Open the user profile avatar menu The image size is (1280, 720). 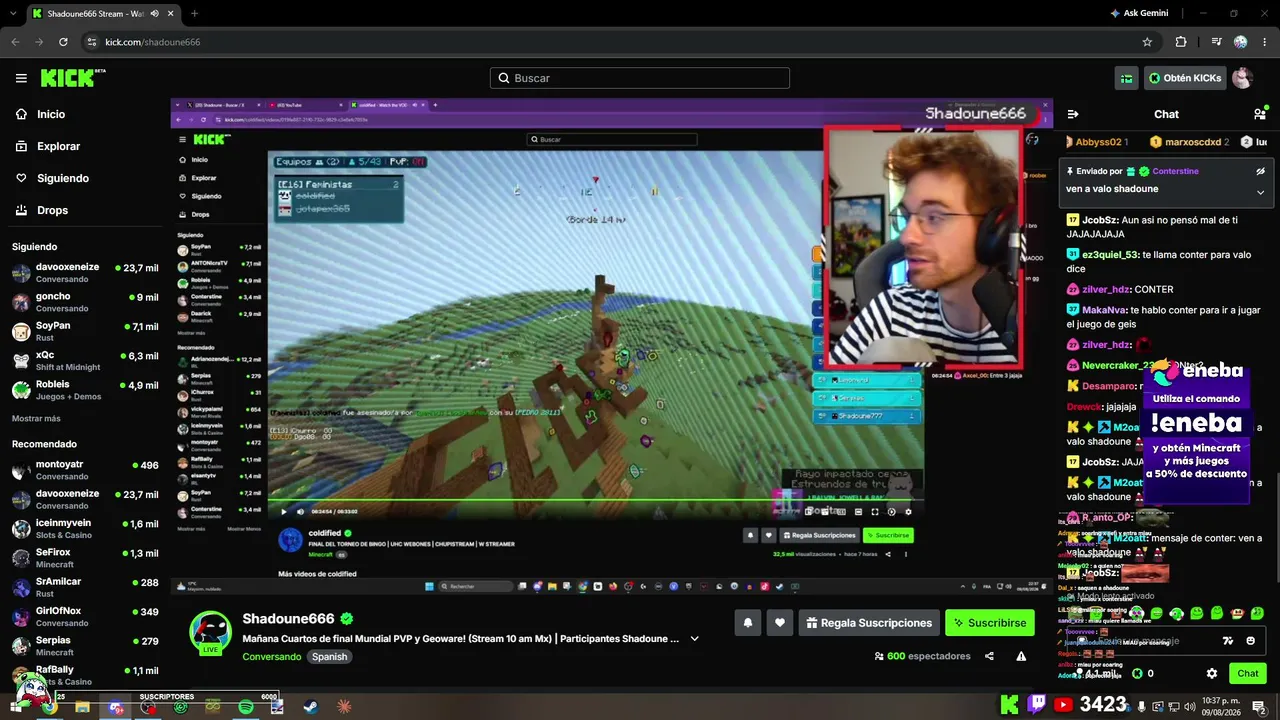1242,78
